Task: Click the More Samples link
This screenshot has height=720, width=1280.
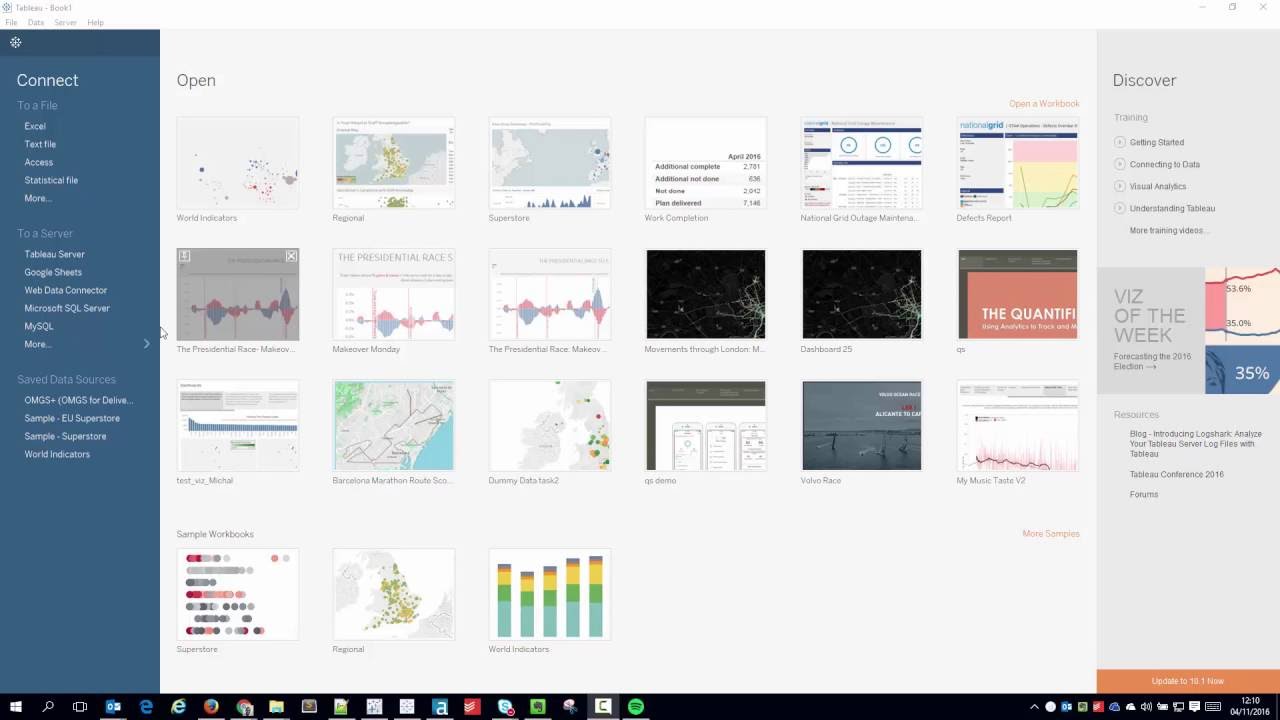Action: click(1051, 533)
